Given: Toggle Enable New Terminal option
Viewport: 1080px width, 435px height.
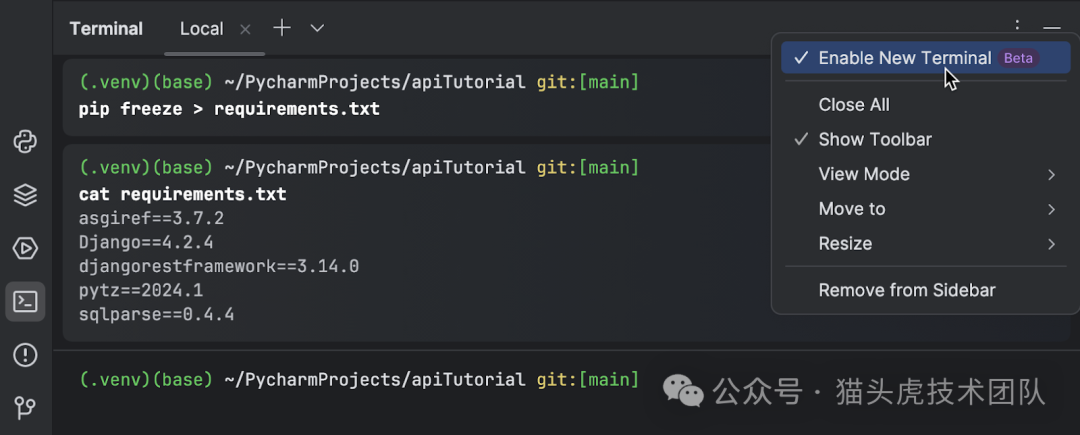Looking at the screenshot, I should [x=904, y=58].
